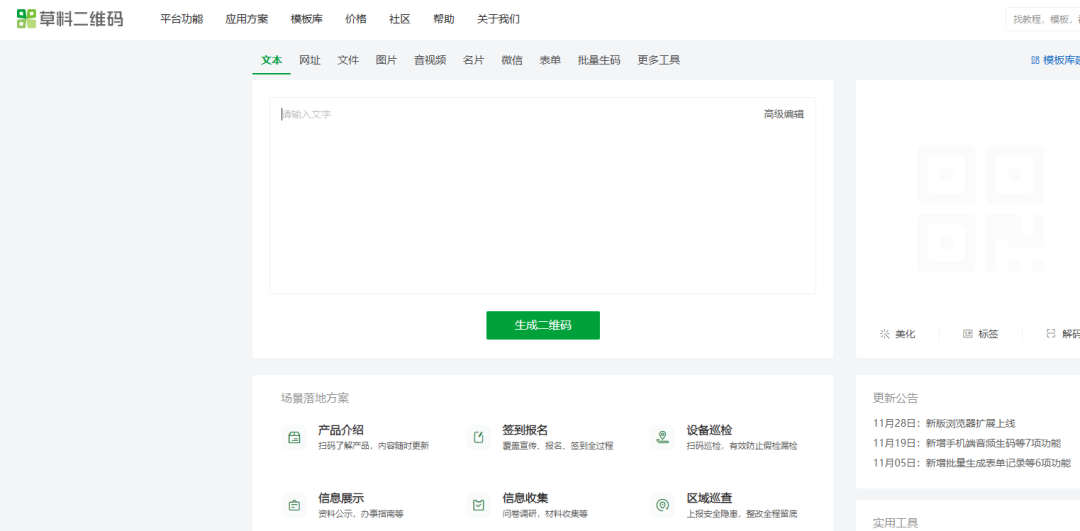Click the QR code preview placeholder

click(x=980, y=209)
